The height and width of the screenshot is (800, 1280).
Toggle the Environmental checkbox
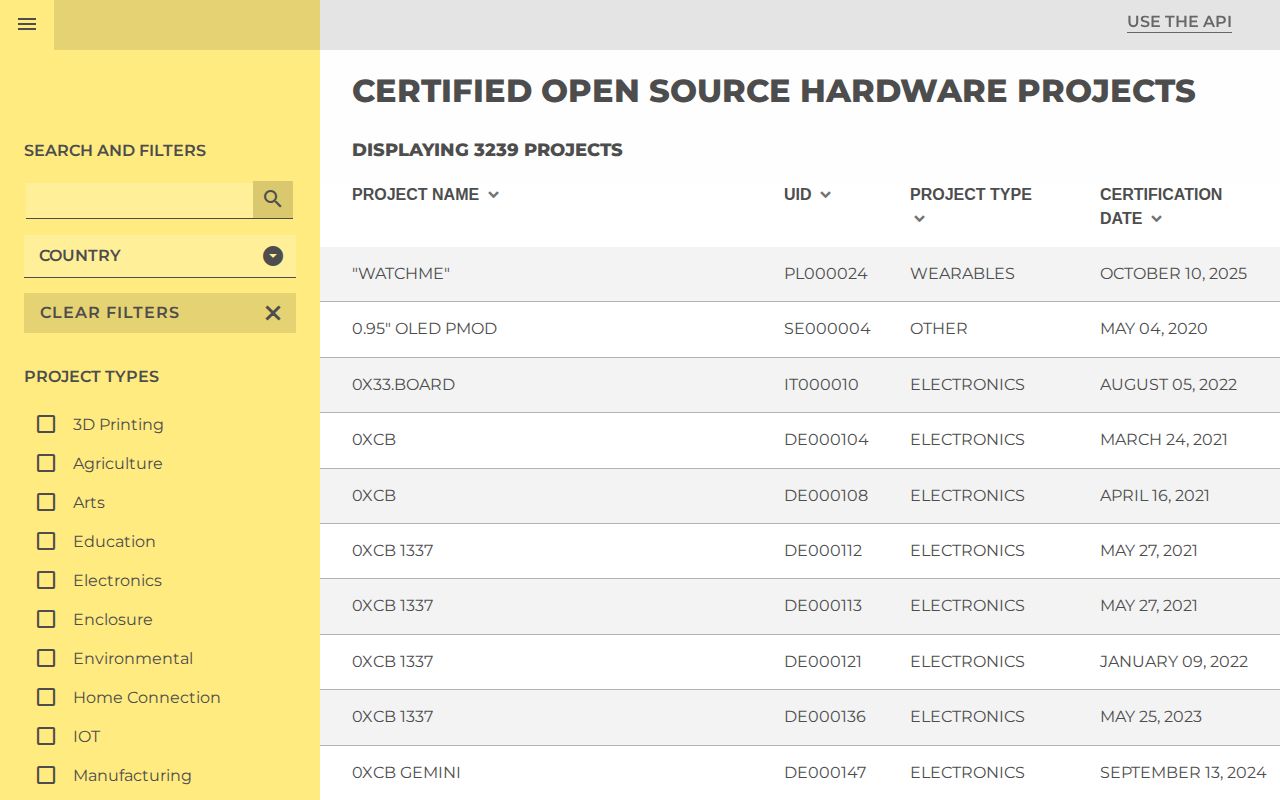[46, 658]
